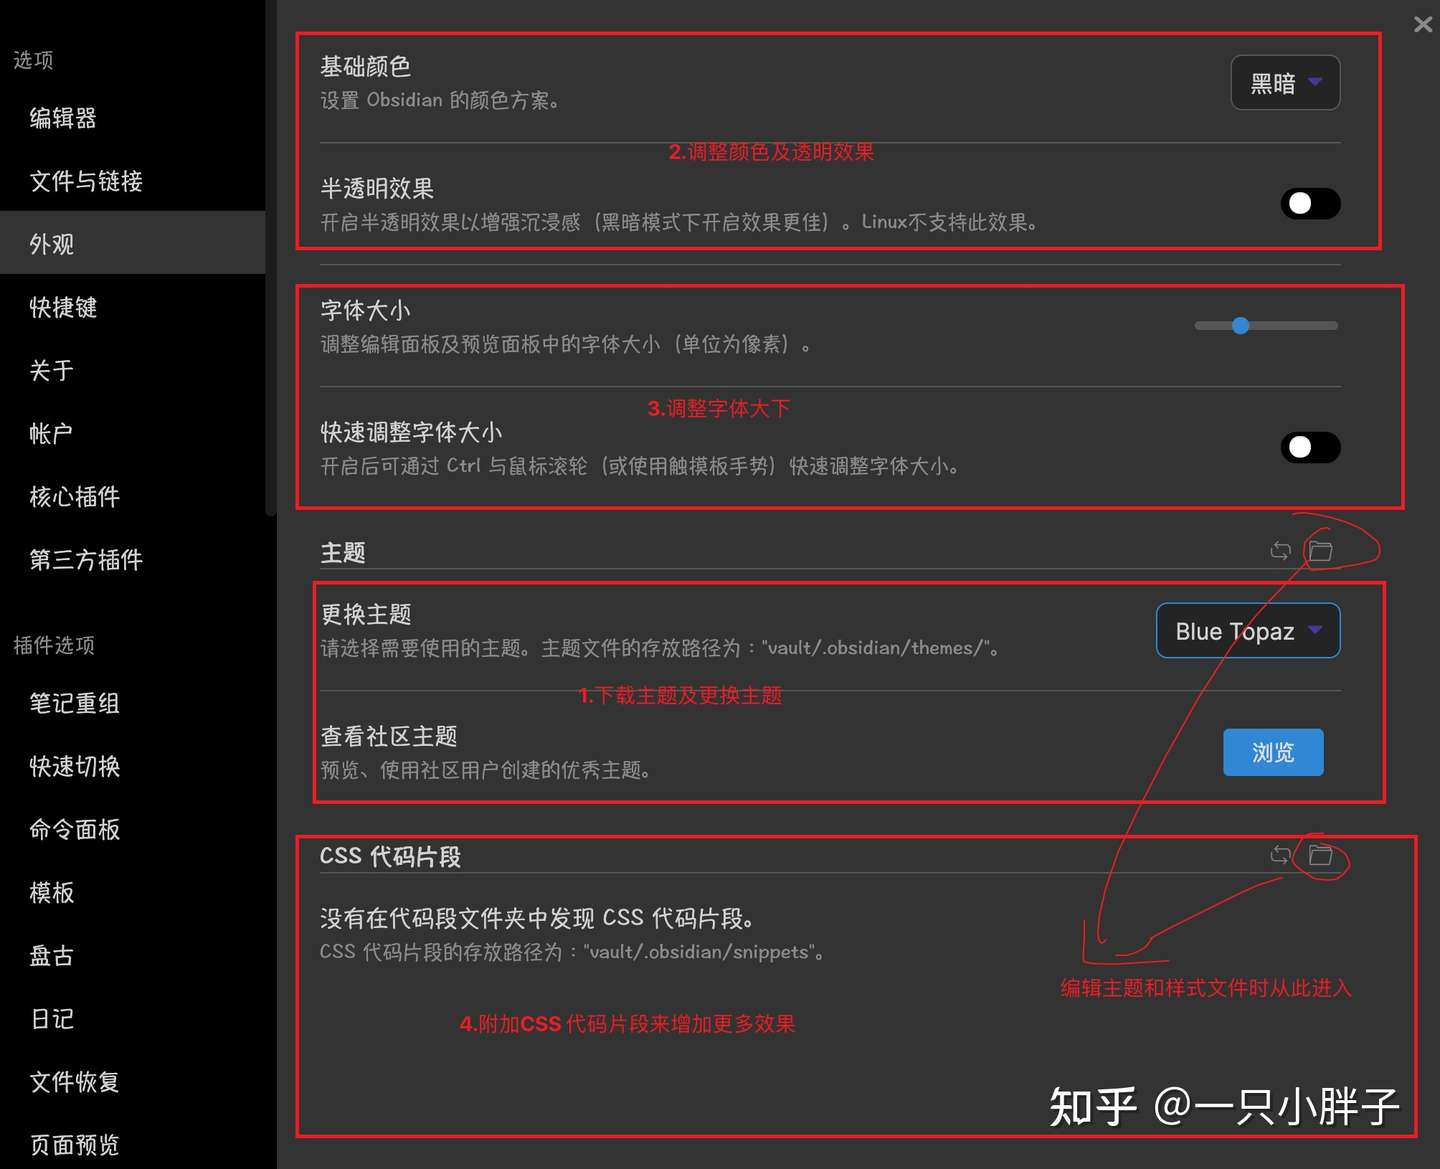Open 快速切换 plugin options

pos(133,766)
